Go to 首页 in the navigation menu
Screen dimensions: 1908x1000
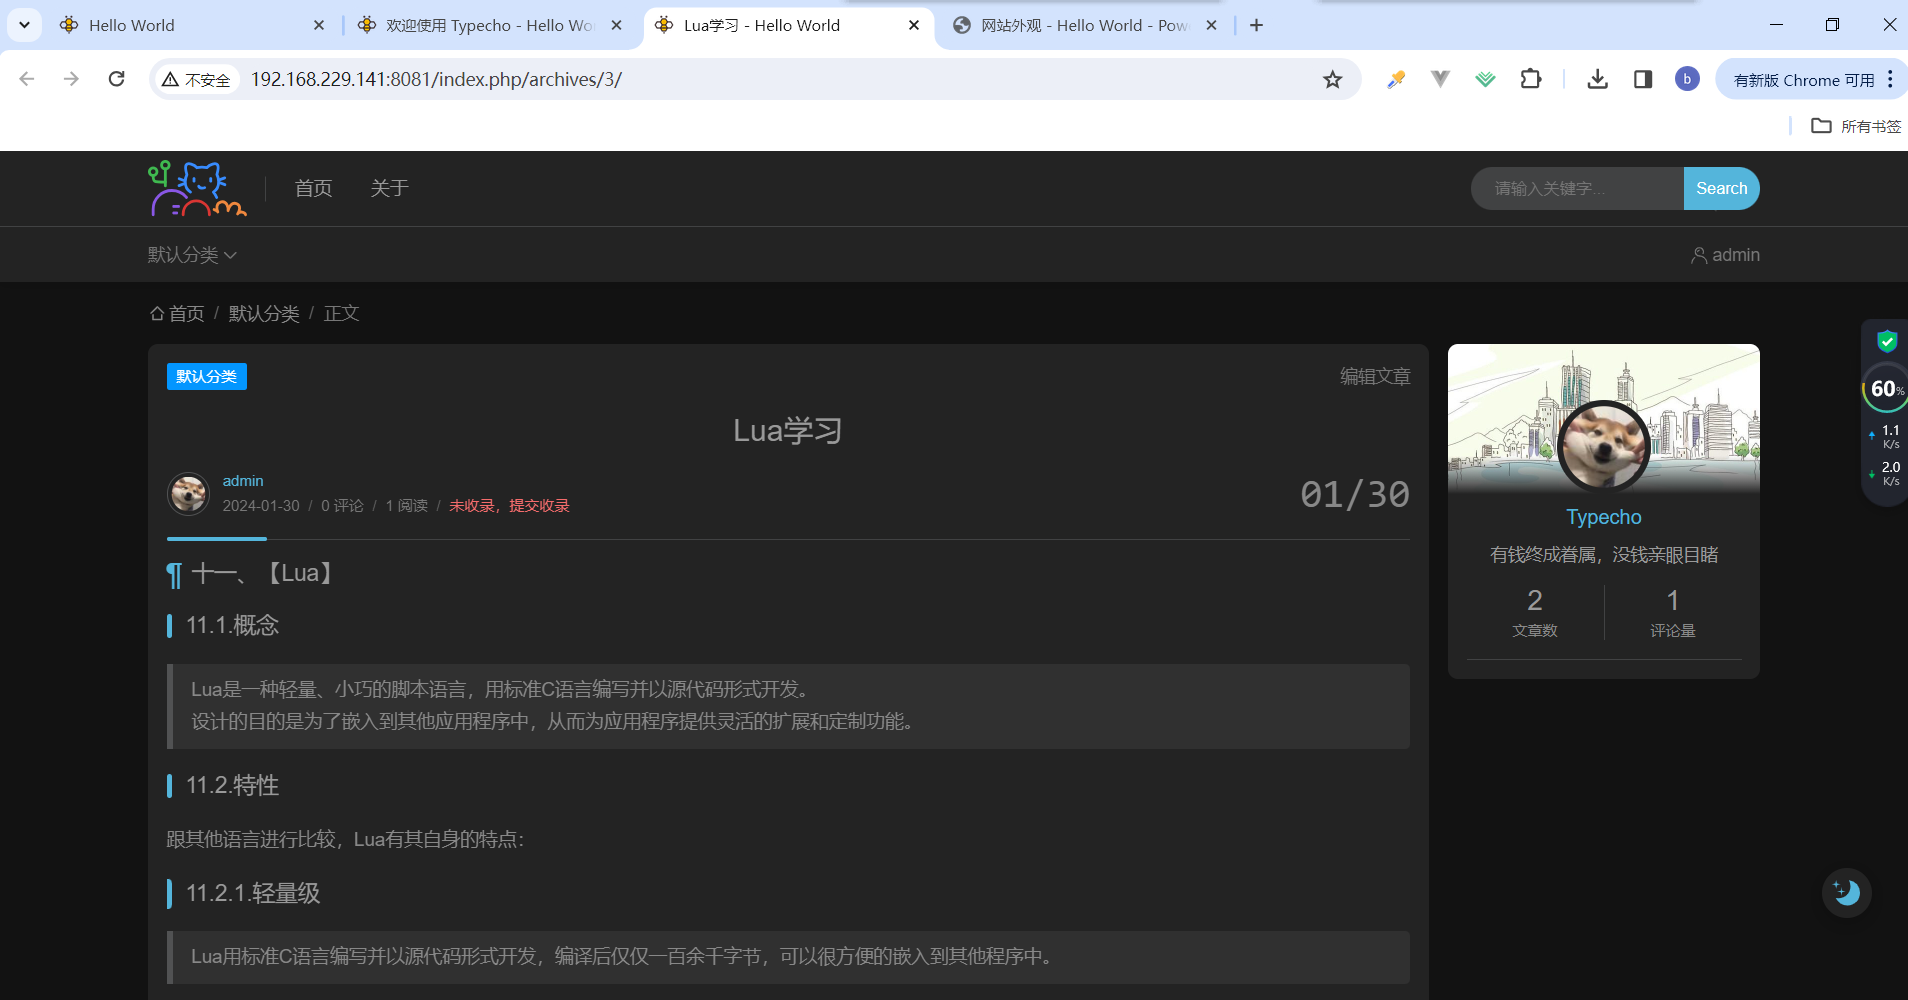point(313,188)
